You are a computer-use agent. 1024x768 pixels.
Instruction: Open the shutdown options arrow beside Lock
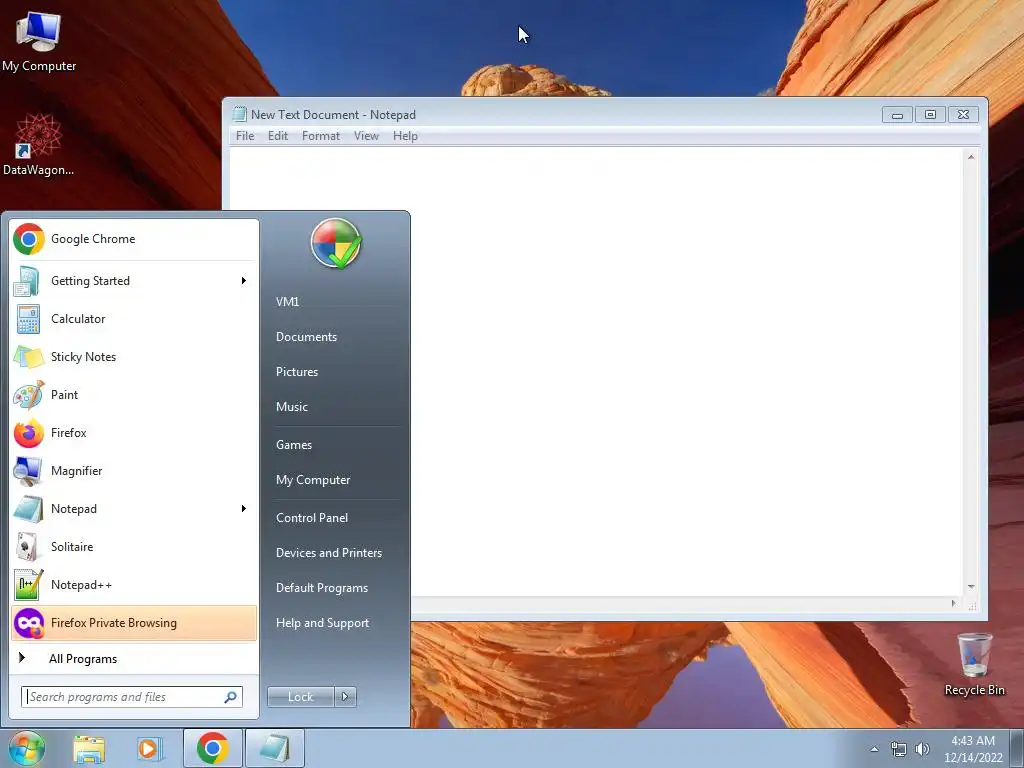tap(345, 697)
